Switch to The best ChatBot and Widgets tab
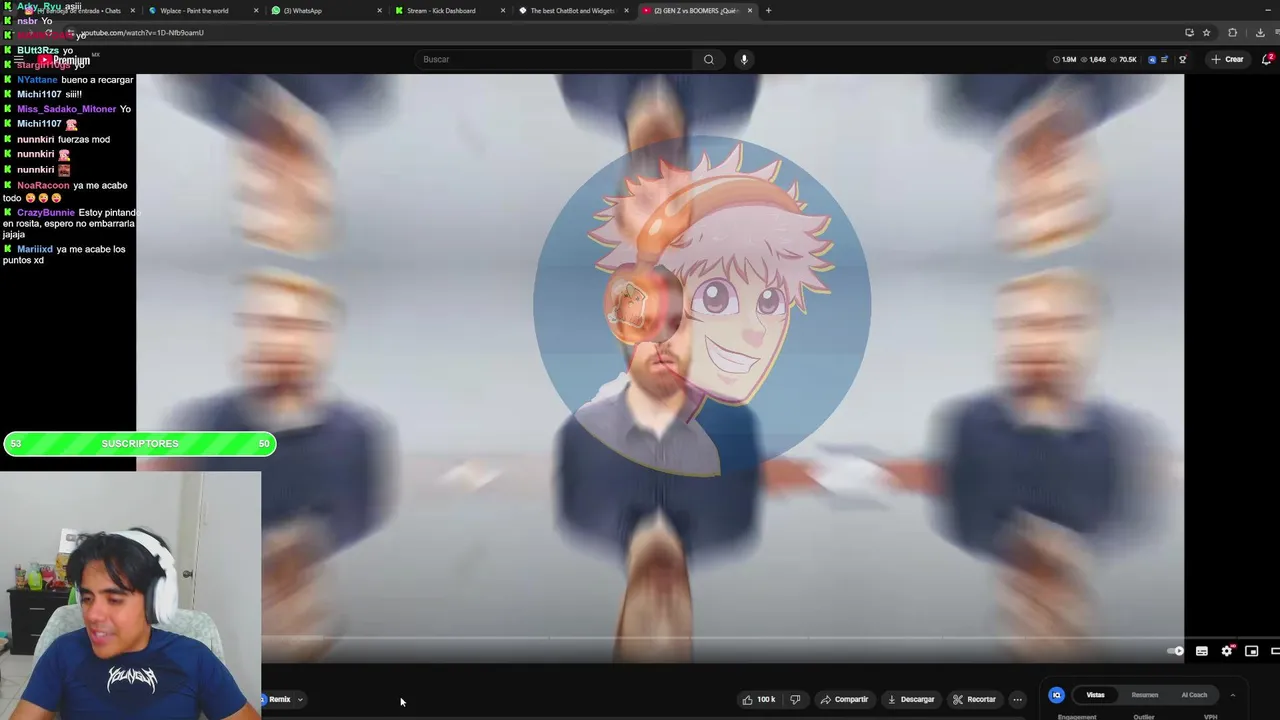This screenshot has height=720, width=1280. [572, 11]
